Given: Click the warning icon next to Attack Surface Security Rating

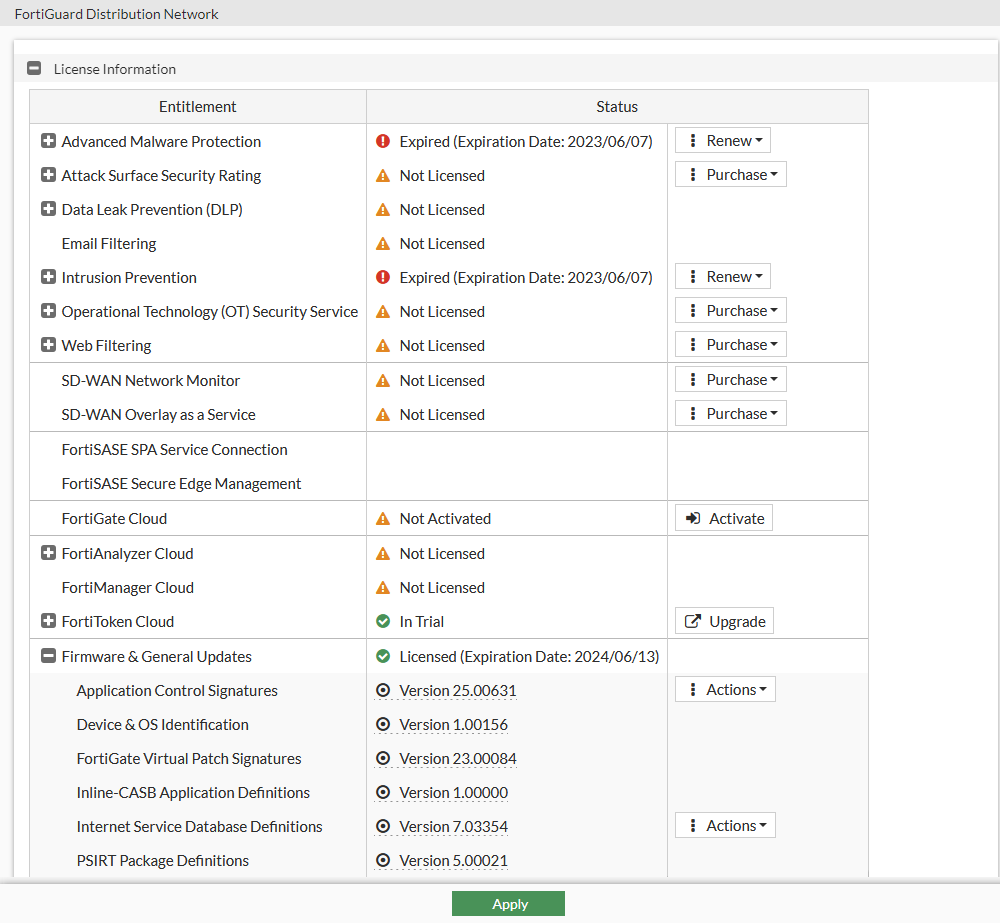Looking at the screenshot, I should click(382, 175).
